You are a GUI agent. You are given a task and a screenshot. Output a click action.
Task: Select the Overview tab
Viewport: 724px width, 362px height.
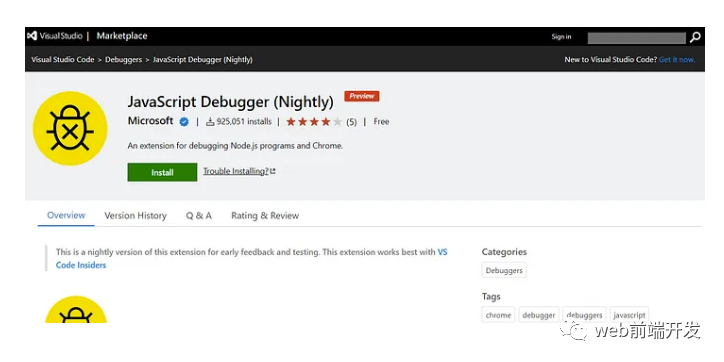pos(66,215)
